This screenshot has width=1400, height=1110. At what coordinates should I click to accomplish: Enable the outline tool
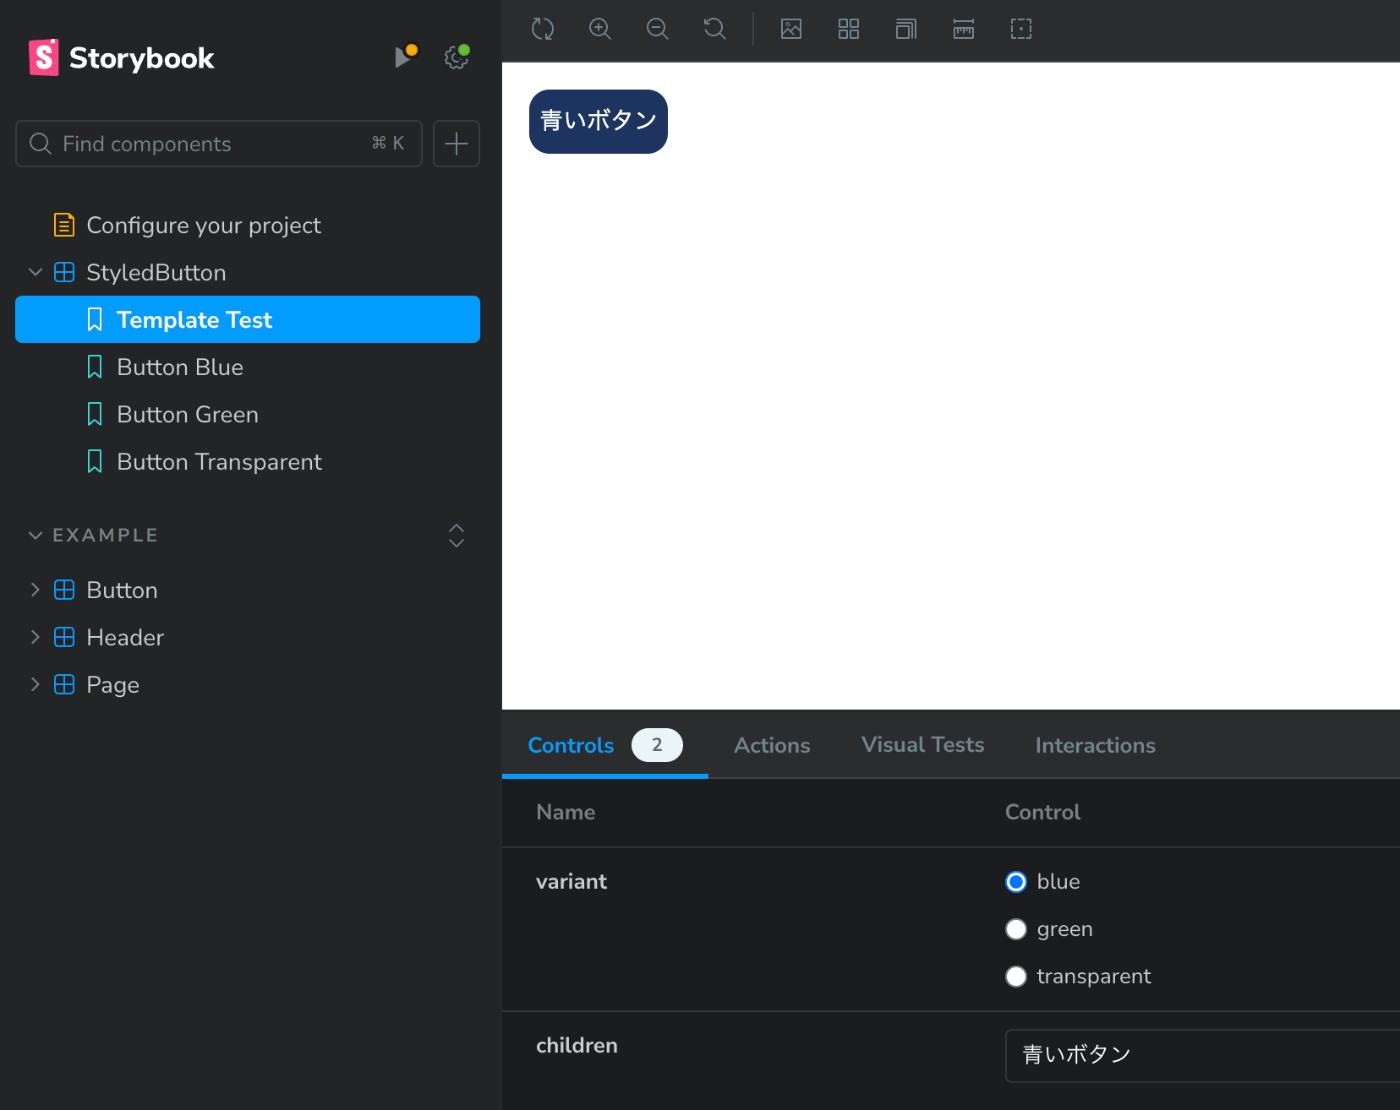1021,29
